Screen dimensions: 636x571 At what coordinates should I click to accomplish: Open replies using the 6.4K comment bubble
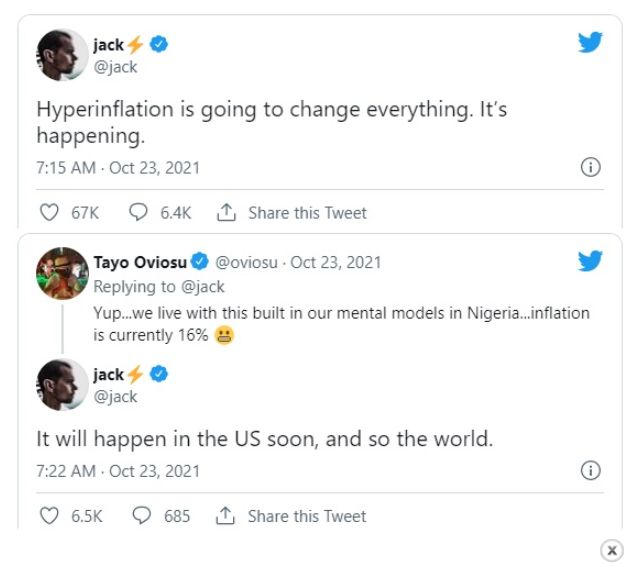(x=139, y=212)
